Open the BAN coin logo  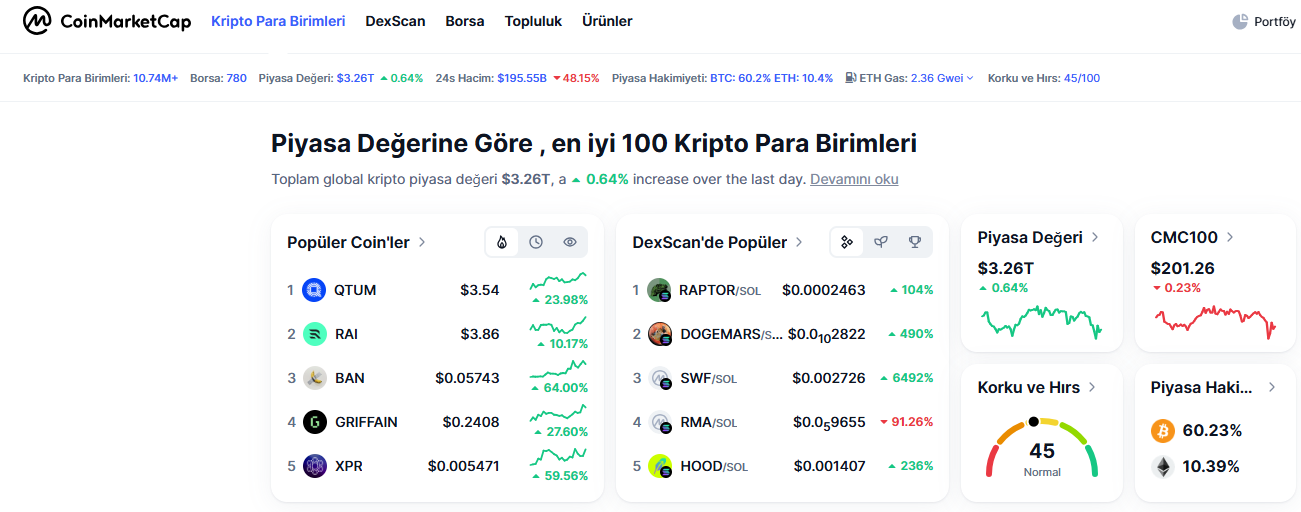pyautogui.click(x=314, y=378)
